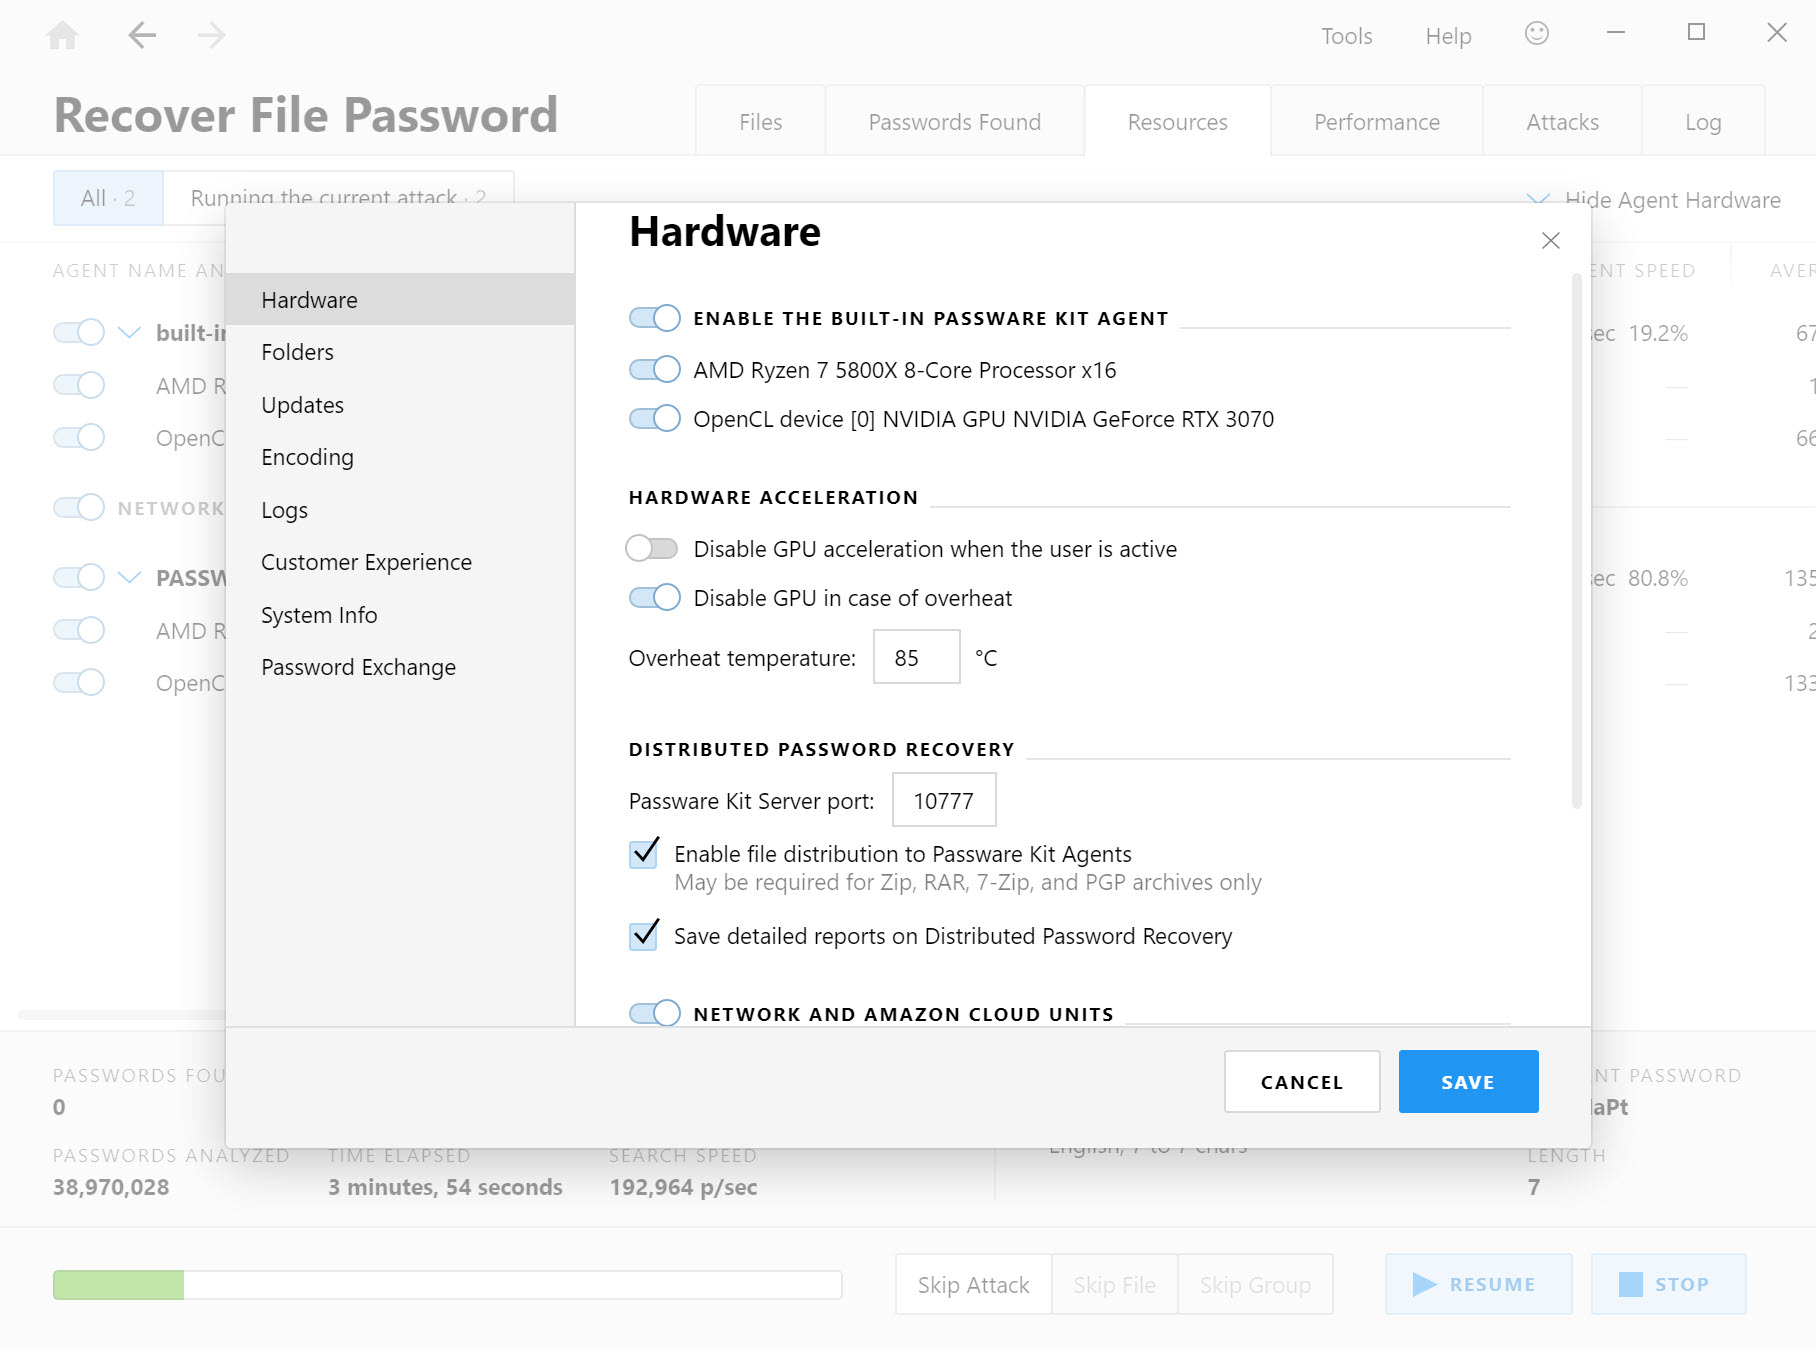Click the Home icon
This screenshot has height=1349, width=1816.
(63, 34)
